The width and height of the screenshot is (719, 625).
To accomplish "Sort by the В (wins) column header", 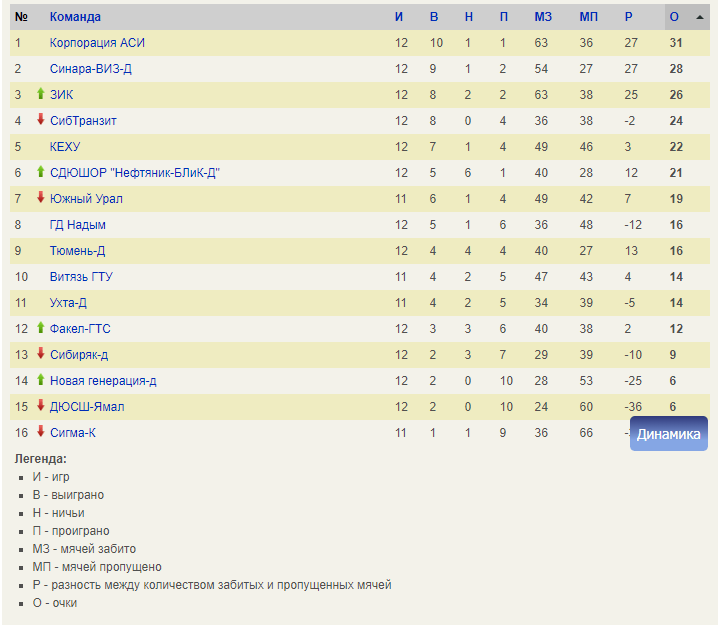I will tap(434, 17).
